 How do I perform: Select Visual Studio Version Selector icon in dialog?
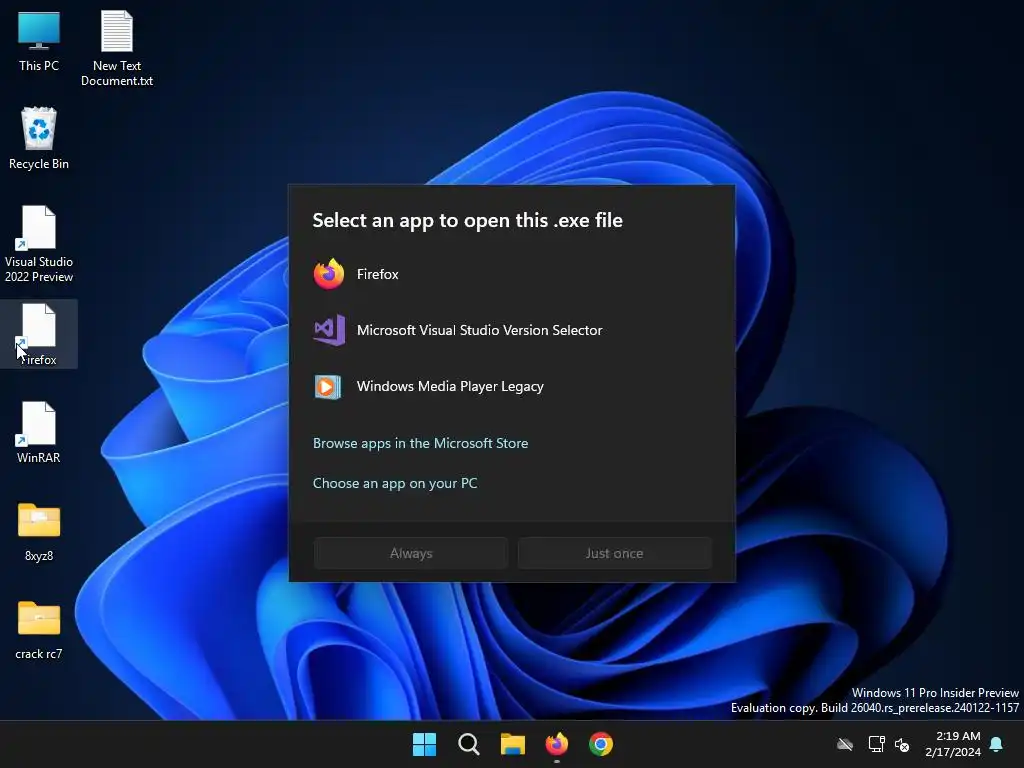click(329, 330)
